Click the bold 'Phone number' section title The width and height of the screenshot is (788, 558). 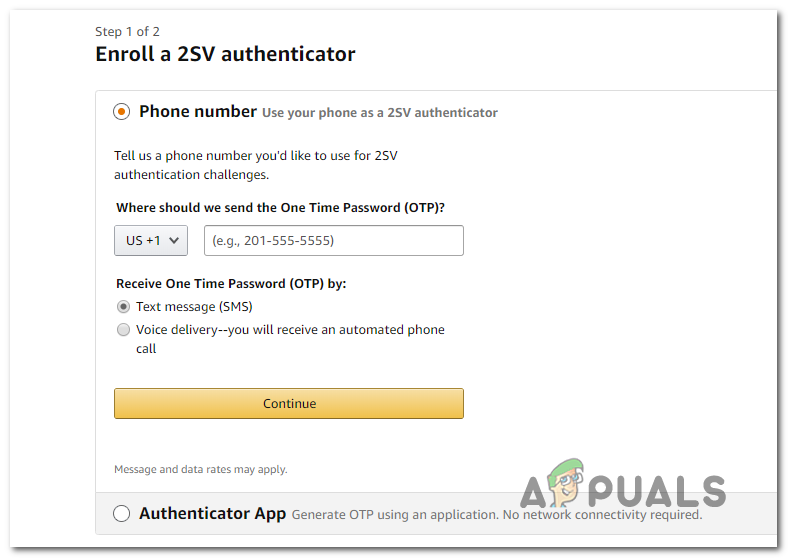pyautogui.click(x=198, y=112)
